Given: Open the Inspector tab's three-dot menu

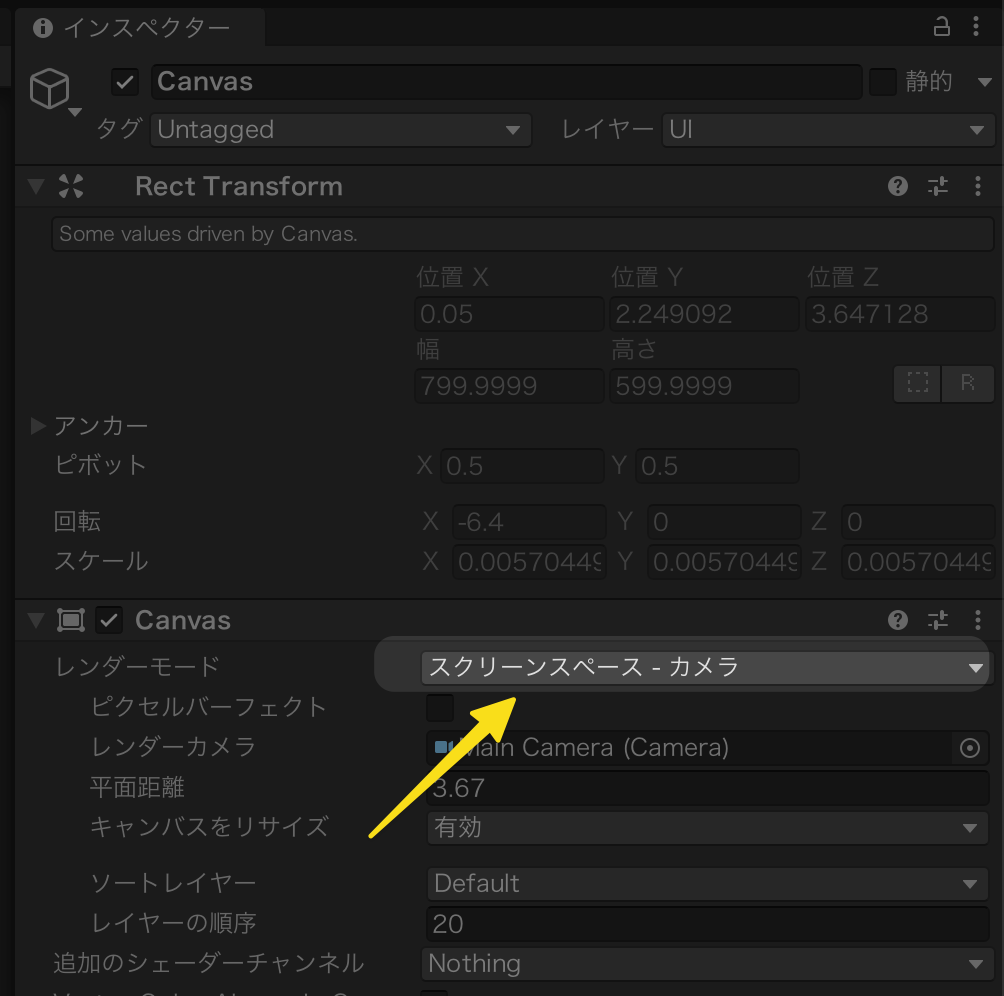Looking at the screenshot, I should tap(976, 26).
